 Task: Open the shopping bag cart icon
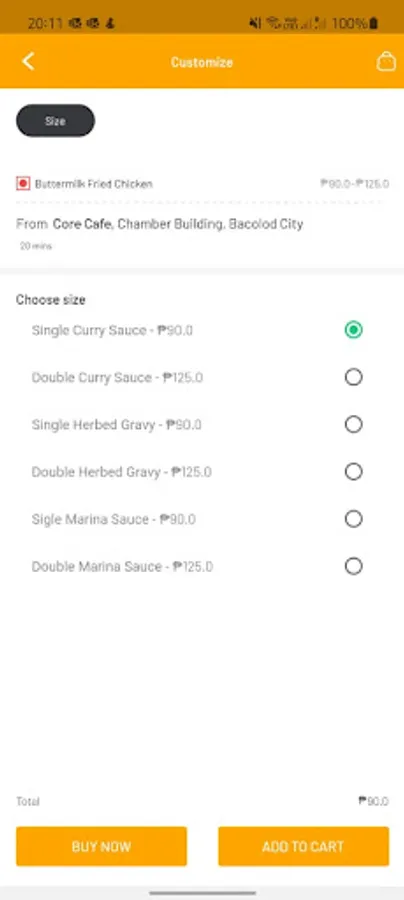(386, 61)
